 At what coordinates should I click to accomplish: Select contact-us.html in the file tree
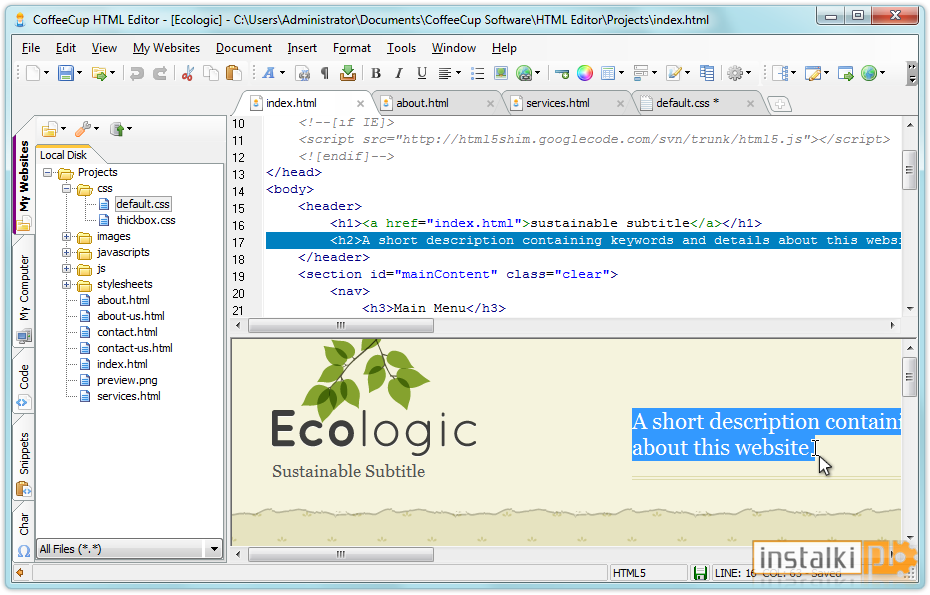pos(135,349)
